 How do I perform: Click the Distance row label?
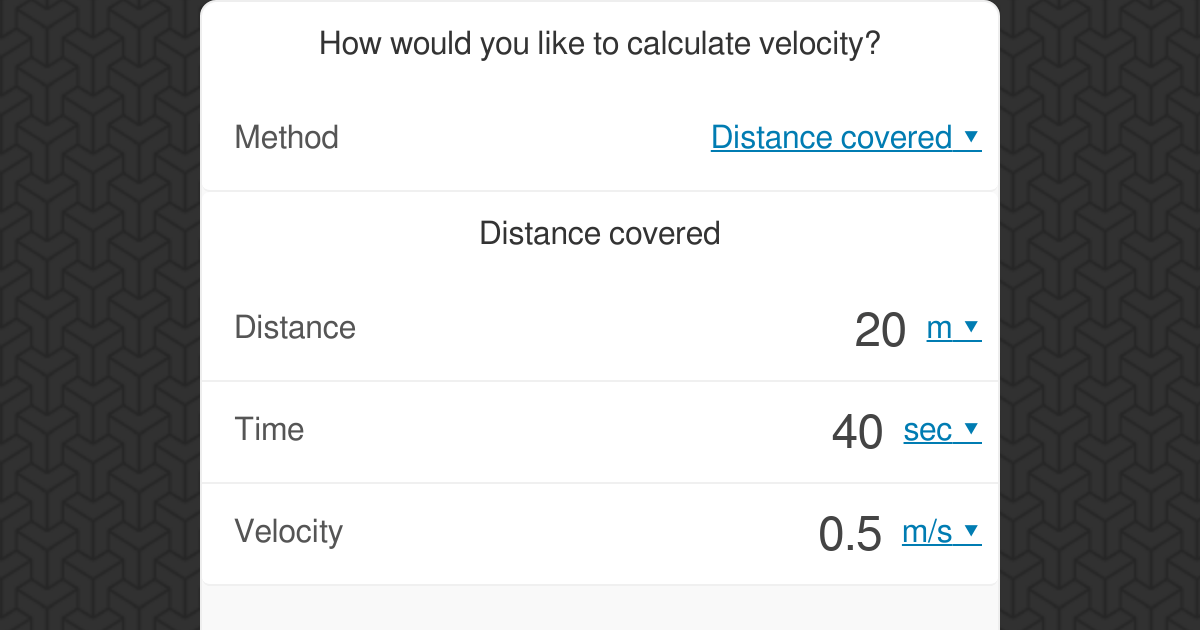(295, 327)
